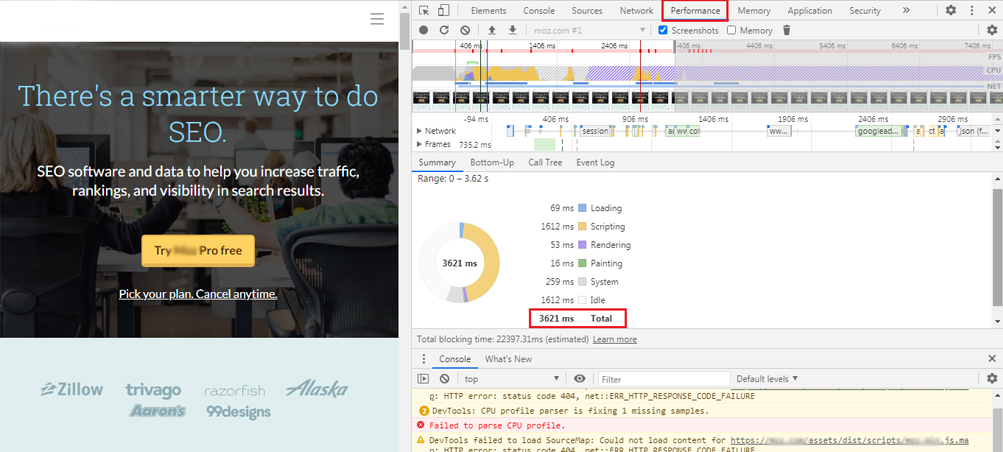Screen dimensions: 1003x452
Task: Click the record performance profile button
Action: (x=424, y=30)
